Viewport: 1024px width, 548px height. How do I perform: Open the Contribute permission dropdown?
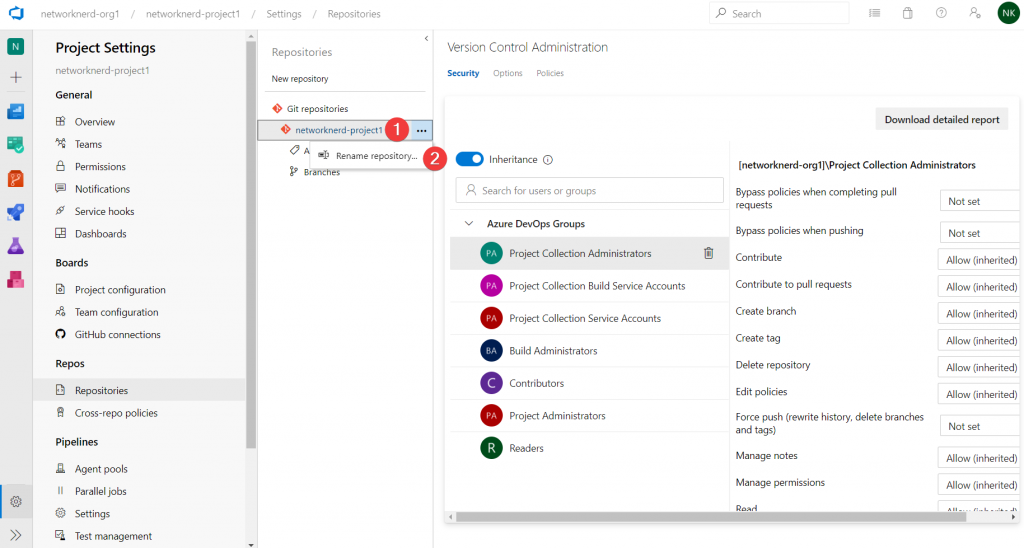point(980,259)
